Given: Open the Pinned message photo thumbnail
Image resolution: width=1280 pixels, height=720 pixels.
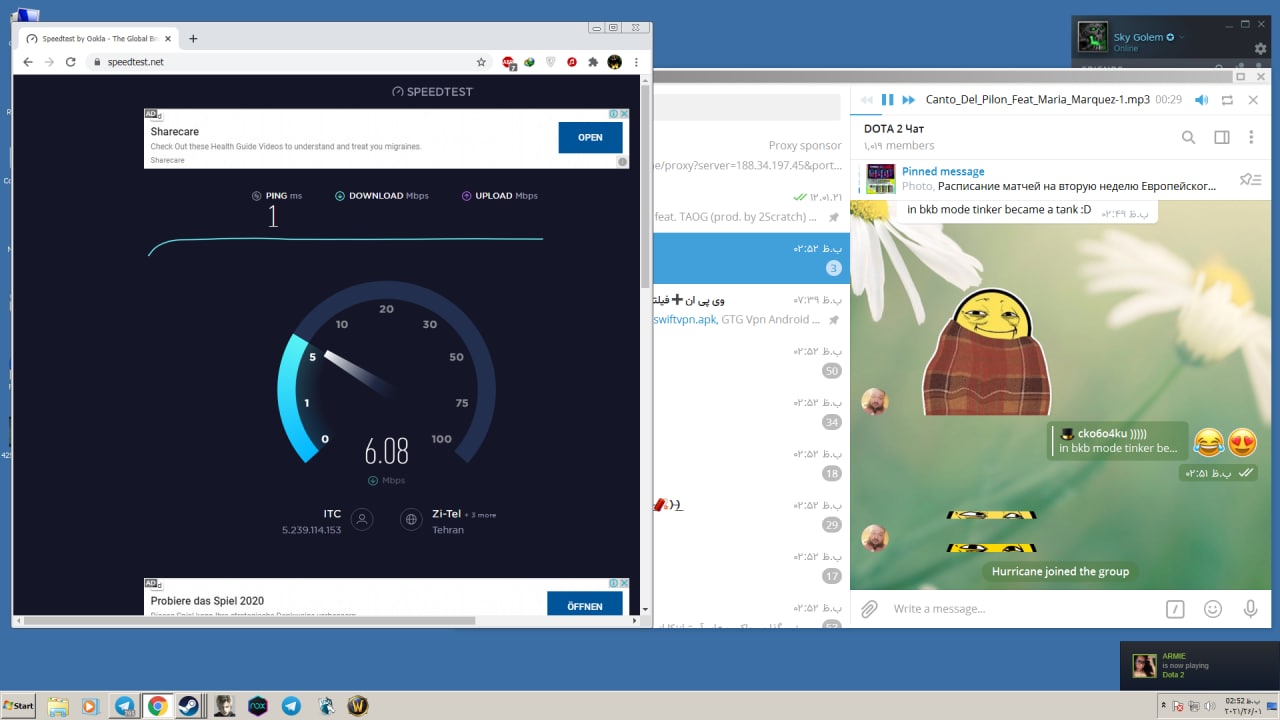Looking at the screenshot, I should (881, 179).
